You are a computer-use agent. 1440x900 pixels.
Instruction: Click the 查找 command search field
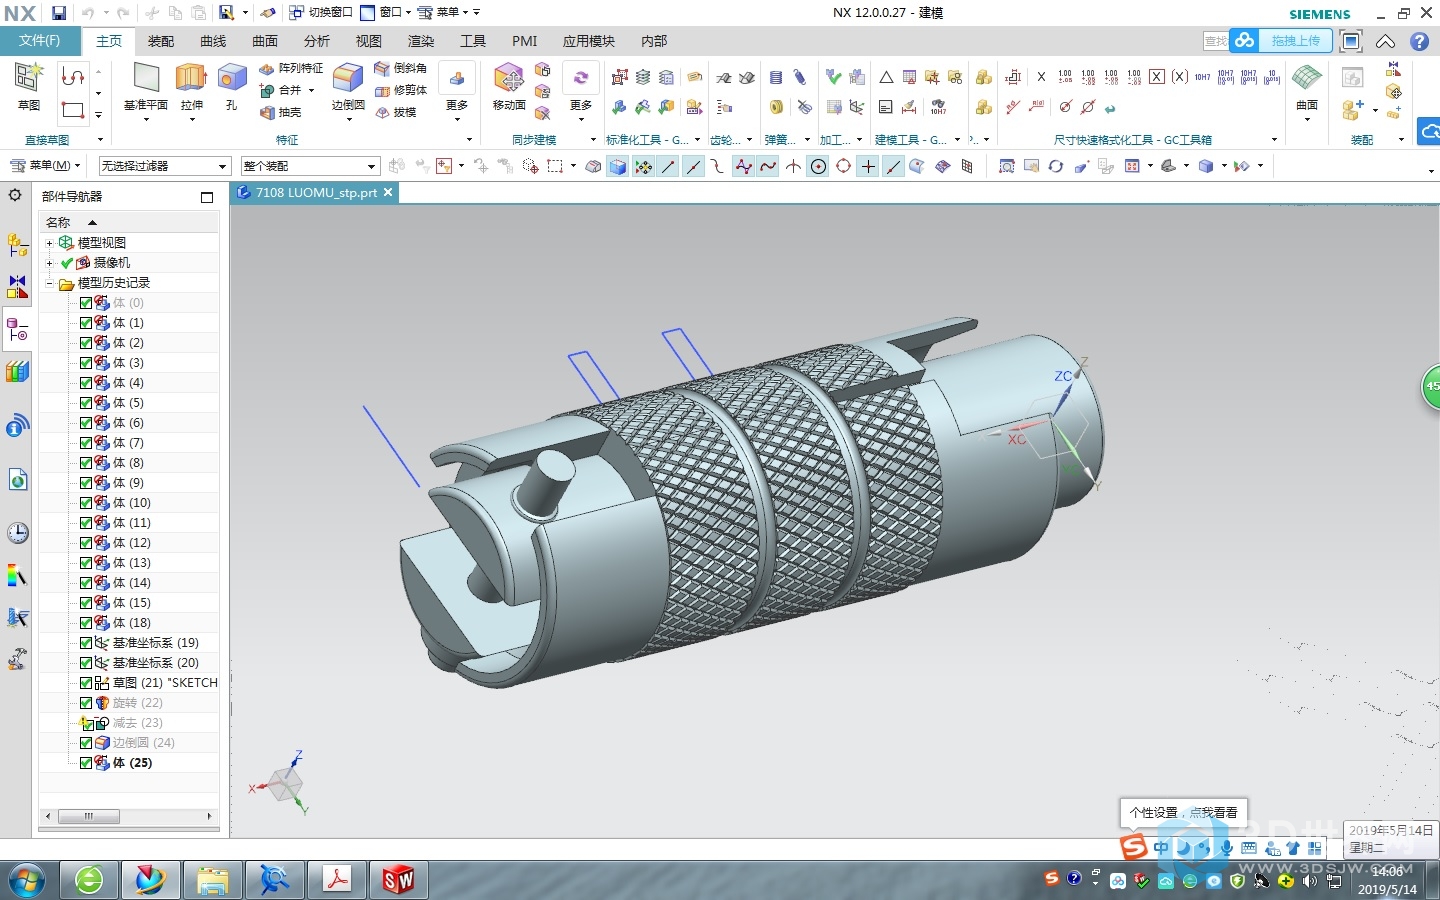click(x=1216, y=41)
